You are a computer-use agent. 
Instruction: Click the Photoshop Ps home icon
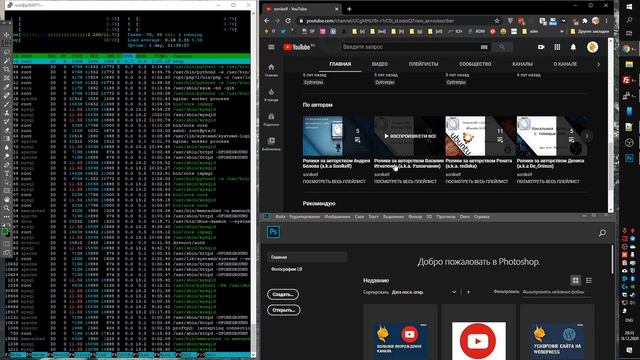(x=273, y=232)
